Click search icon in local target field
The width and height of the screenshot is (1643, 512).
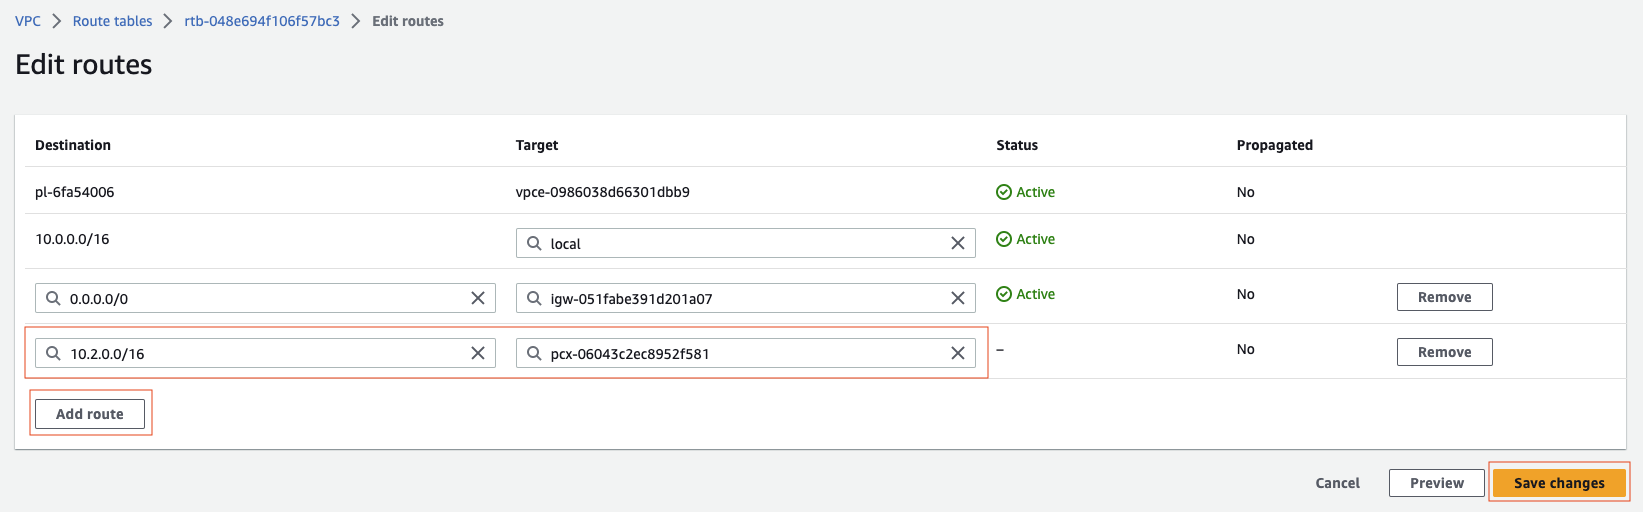coord(534,243)
